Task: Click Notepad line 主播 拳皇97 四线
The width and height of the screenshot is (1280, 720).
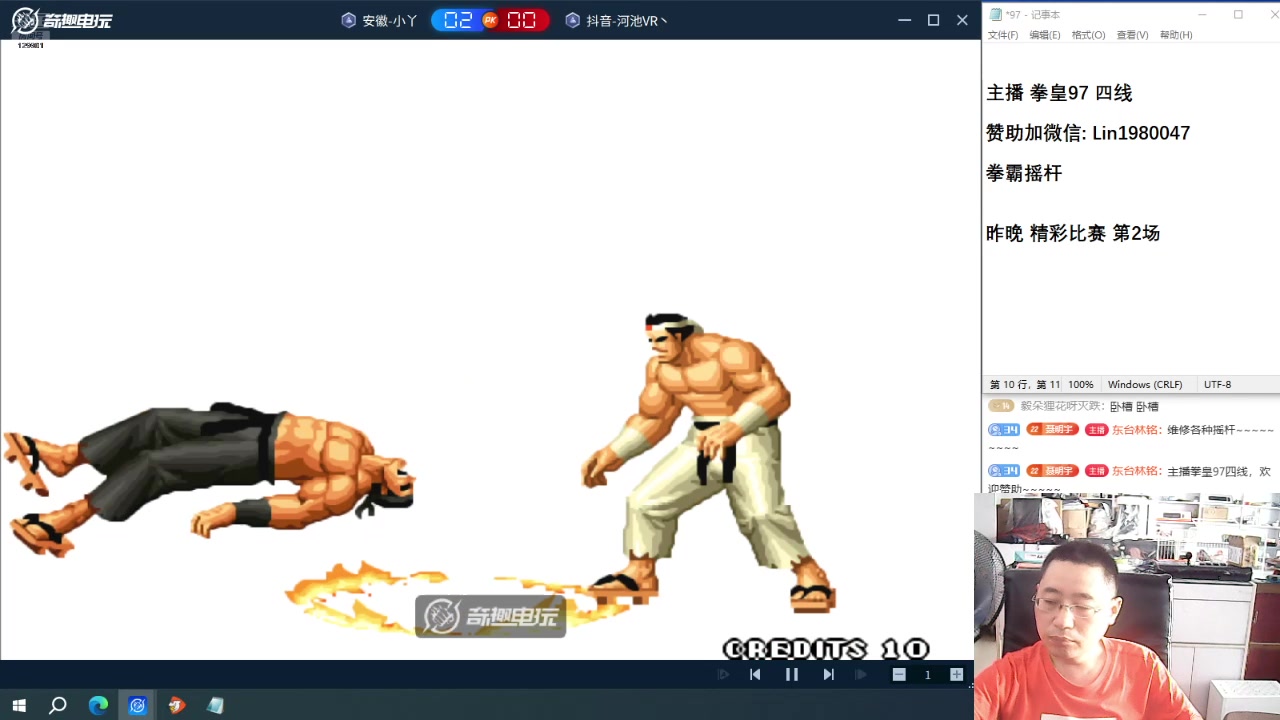Action: click(1059, 93)
